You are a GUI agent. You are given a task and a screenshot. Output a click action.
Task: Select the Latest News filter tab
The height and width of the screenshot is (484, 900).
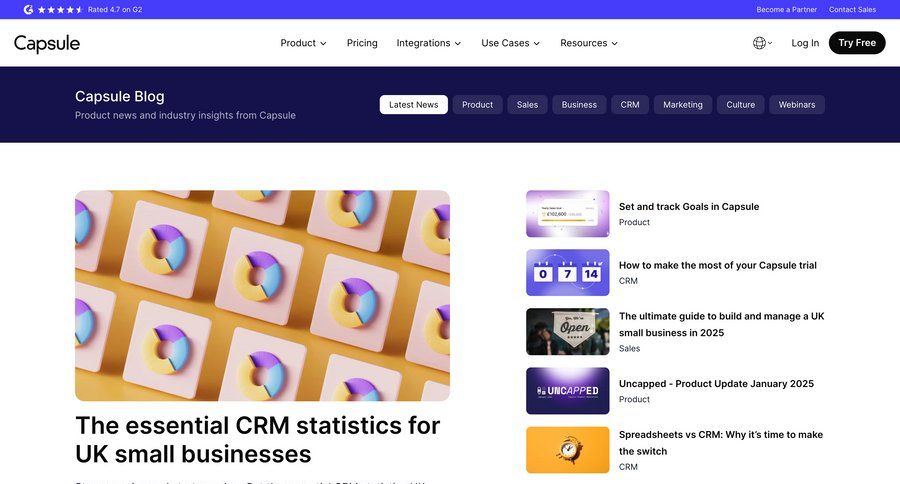point(413,105)
